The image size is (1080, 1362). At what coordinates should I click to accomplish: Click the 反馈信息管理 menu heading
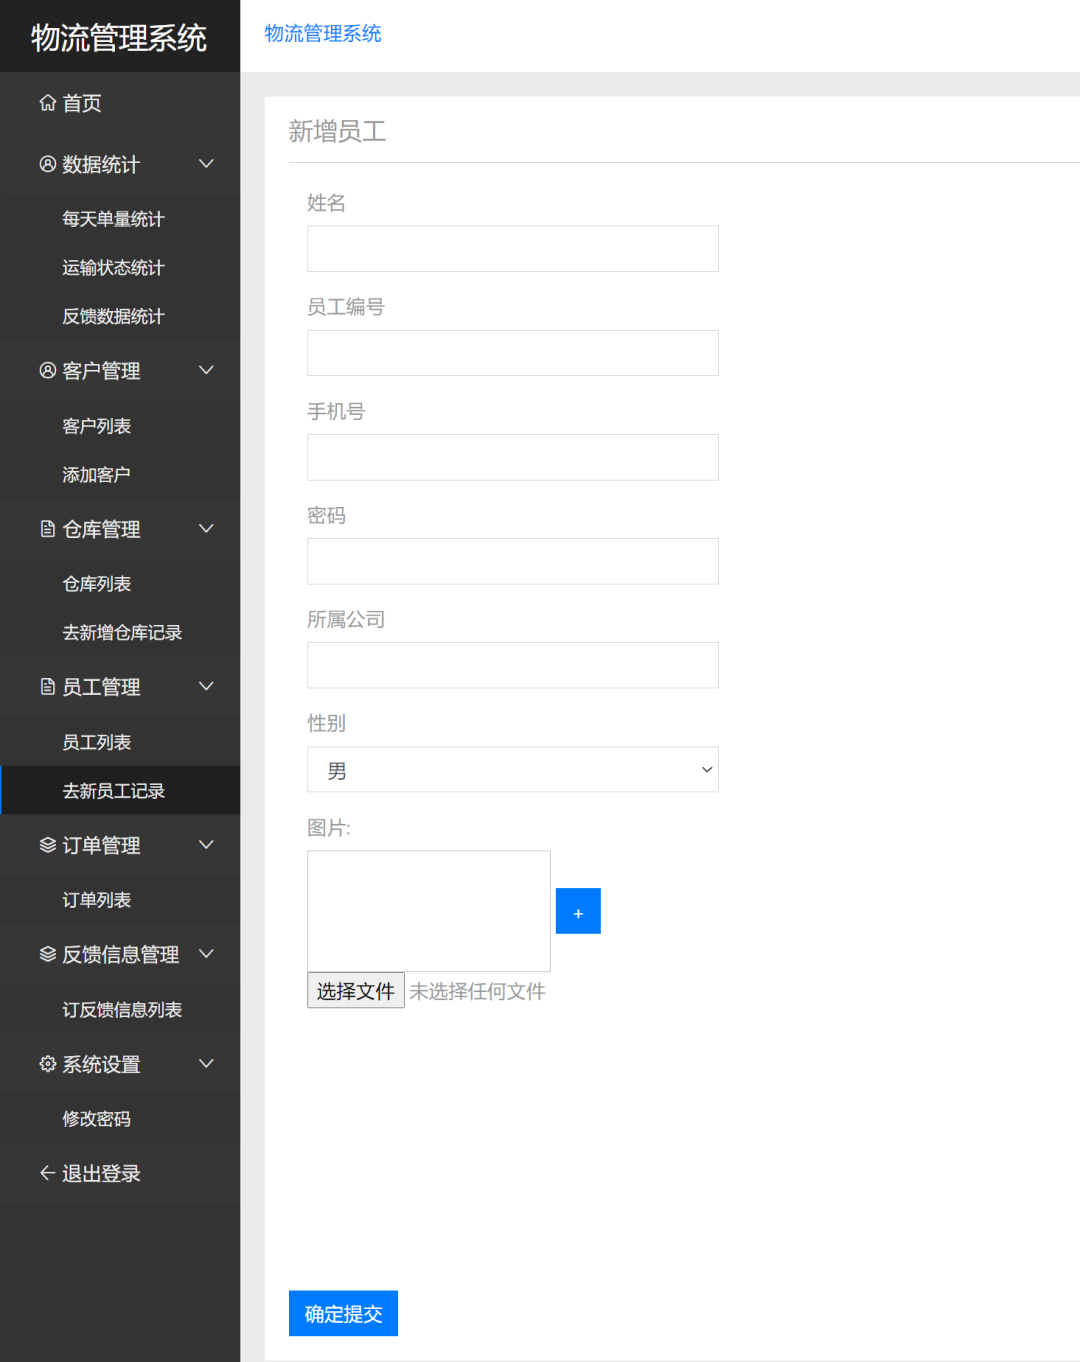point(120,954)
